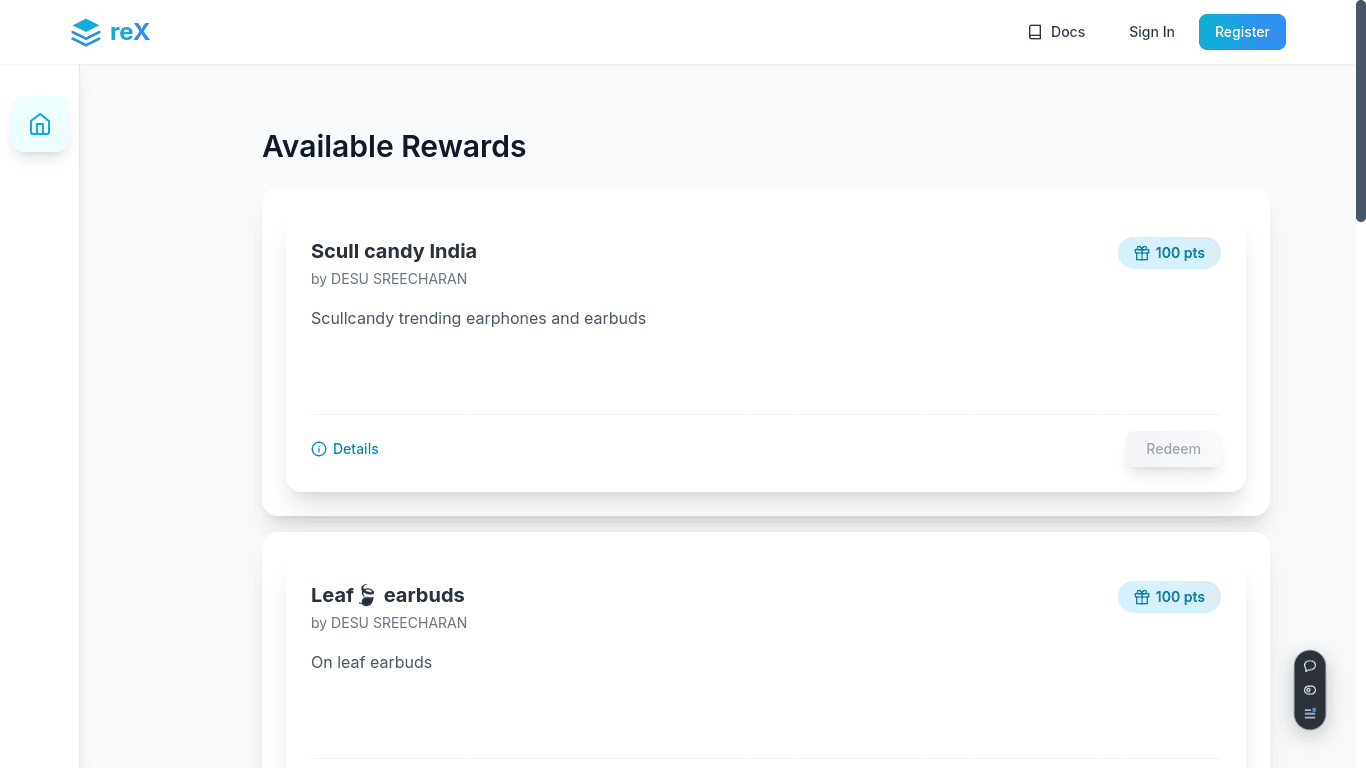This screenshot has height=768, width=1366.
Task: Select the Leaf earbuds reward title
Action: 388,595
